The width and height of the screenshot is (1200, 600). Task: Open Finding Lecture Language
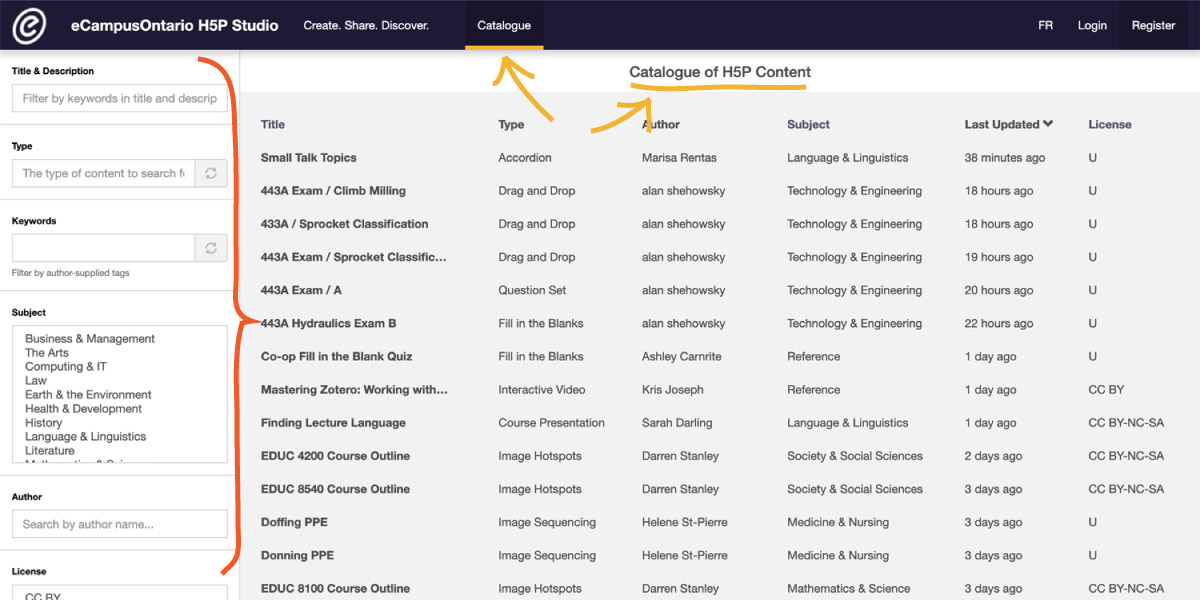click(x=333, y=423)
